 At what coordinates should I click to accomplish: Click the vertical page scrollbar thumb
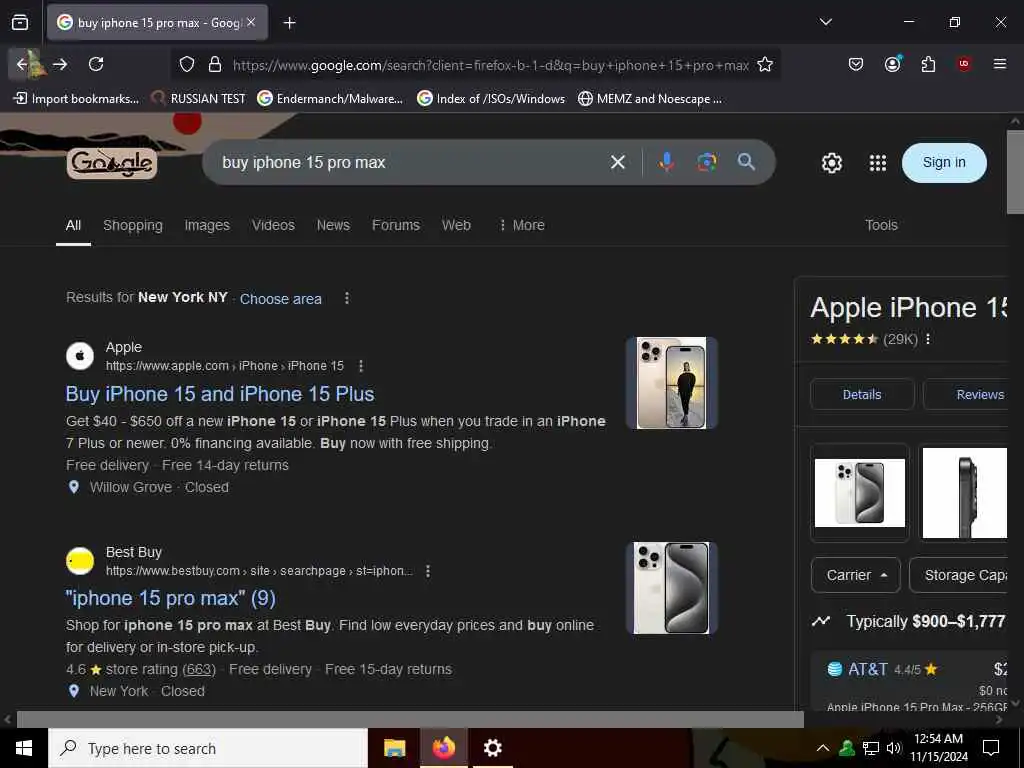point(1015,171)
